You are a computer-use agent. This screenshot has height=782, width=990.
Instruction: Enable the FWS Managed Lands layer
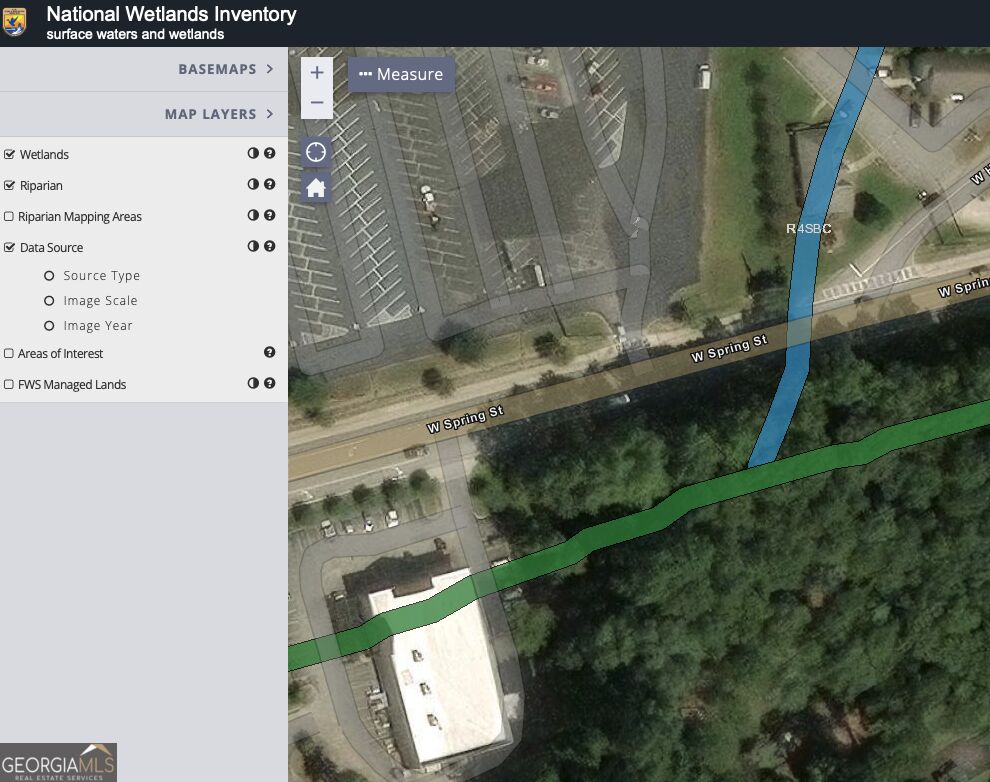9,384
